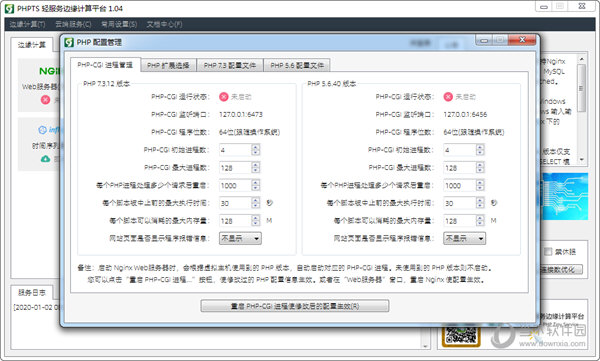Click scroll-down arrow of main window text panel
The height and width of the screenshot is (361, 600).
tap(581, 160)
